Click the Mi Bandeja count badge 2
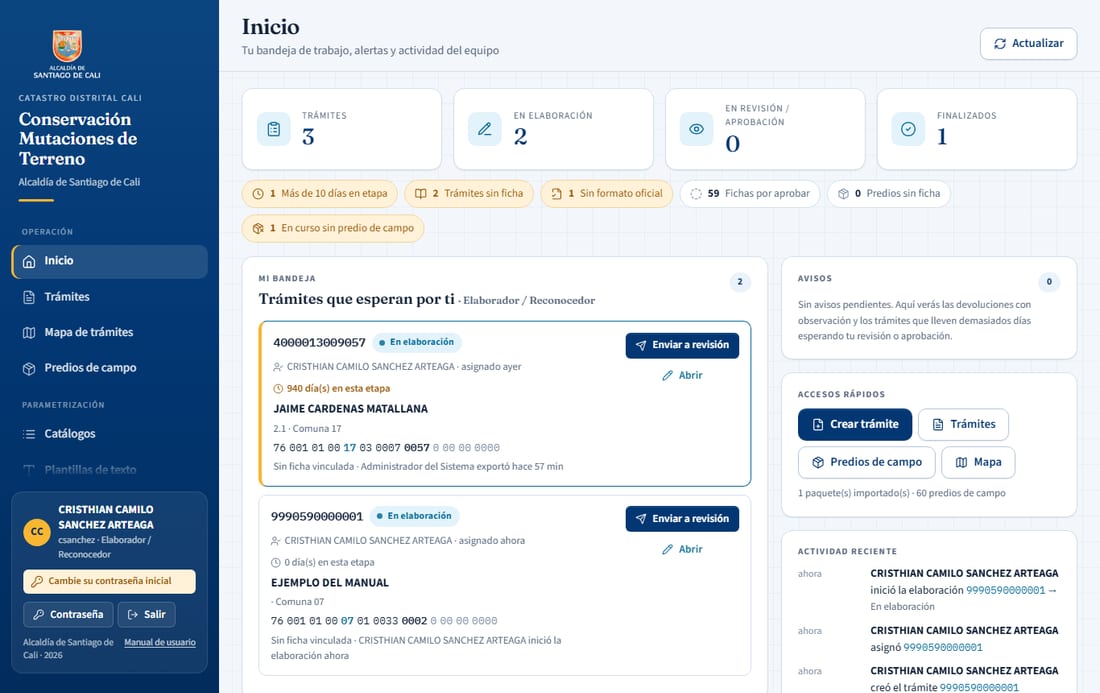Screen dimensions: 1100x693 (740, 282)
